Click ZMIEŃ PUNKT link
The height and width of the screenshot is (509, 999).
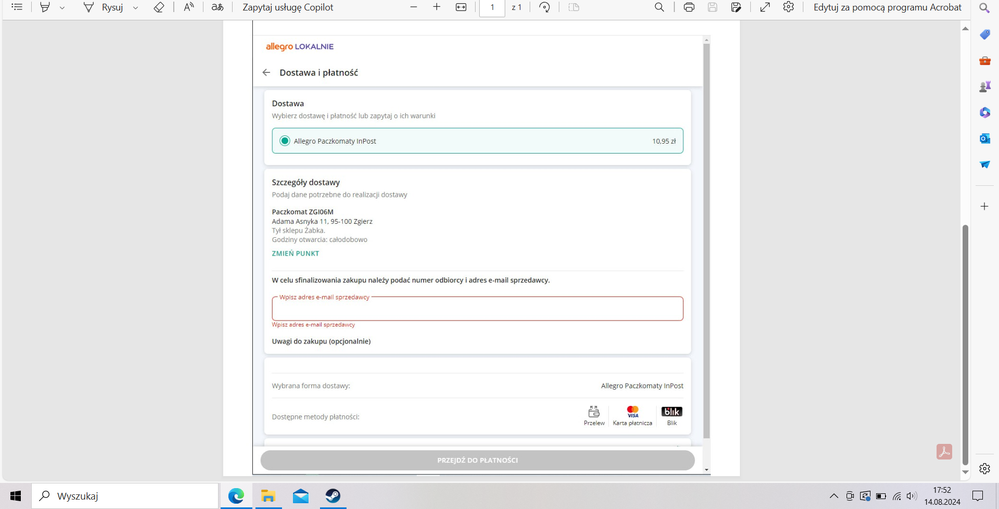click(296, 254)
